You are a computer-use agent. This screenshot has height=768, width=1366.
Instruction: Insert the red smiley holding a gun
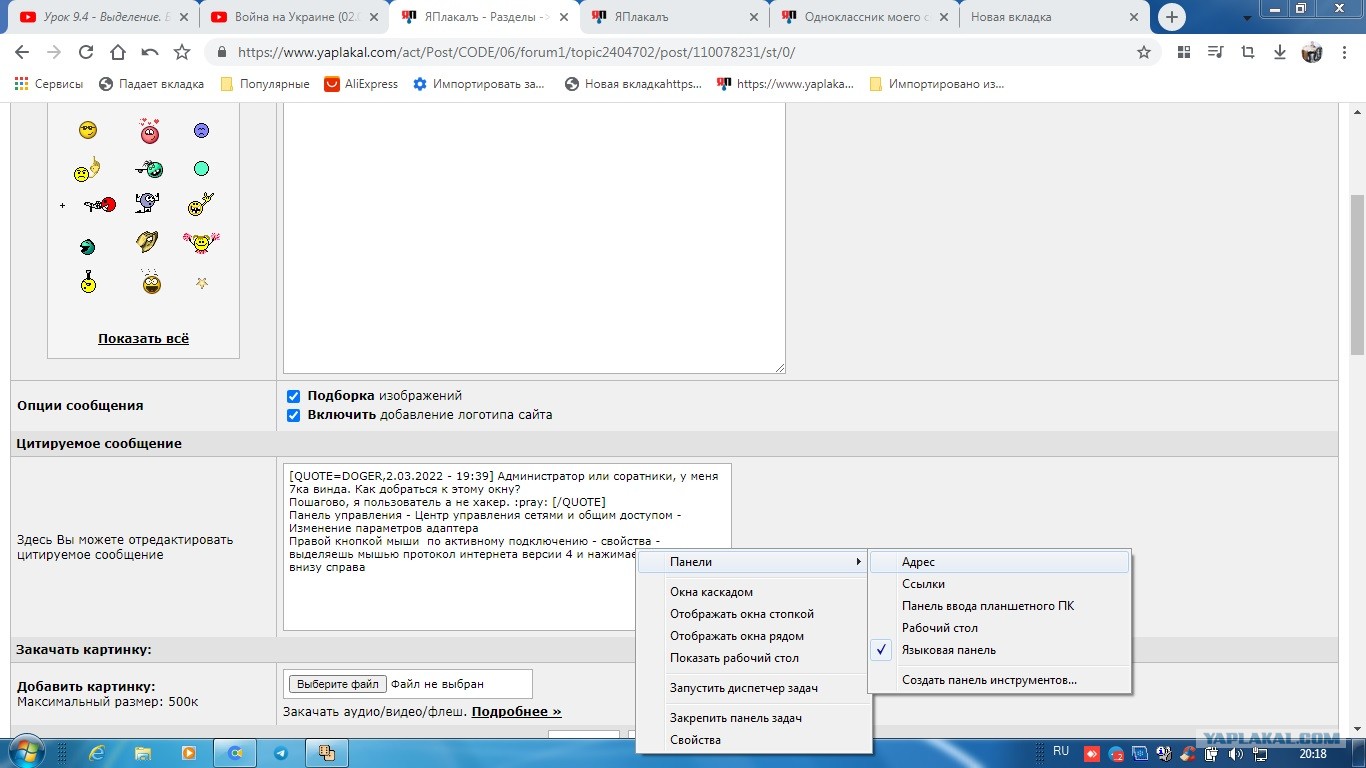tap(100, 205)
